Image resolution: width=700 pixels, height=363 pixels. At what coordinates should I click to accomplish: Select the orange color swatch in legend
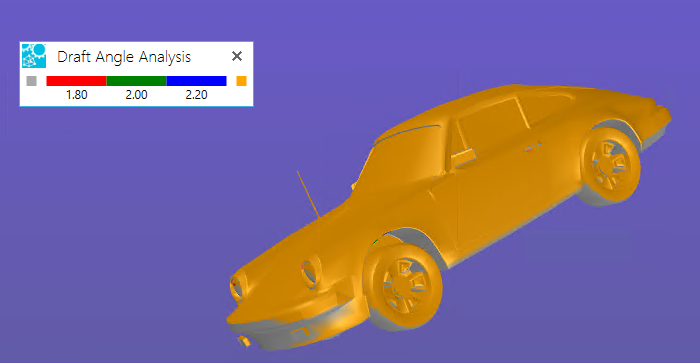click(x=242, y=81)
